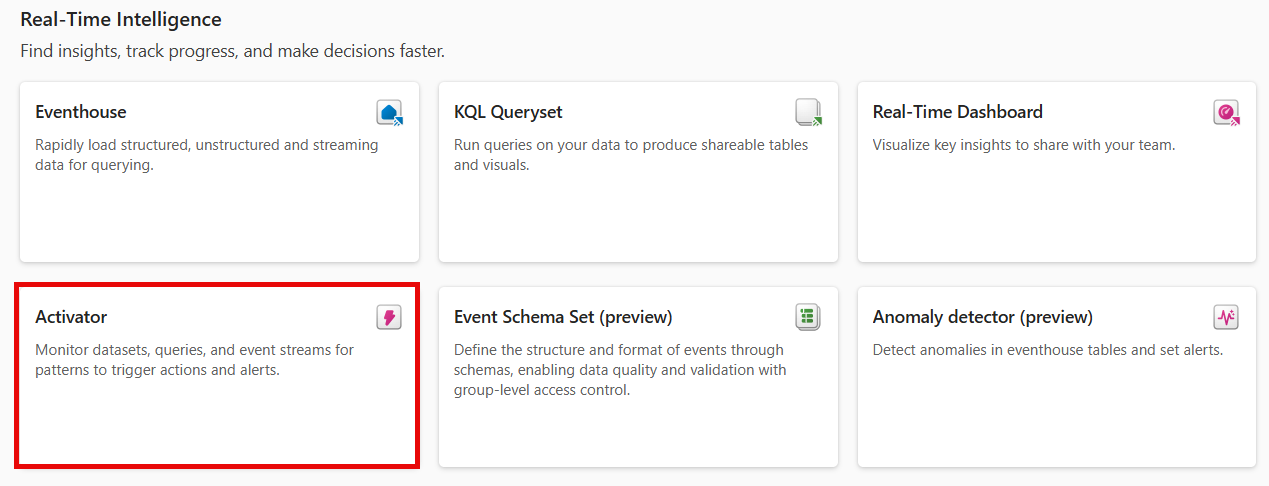Click the "Find insights, track progress" subtitle
Viewport: 1269px width, 486px height.
point(232,50)
